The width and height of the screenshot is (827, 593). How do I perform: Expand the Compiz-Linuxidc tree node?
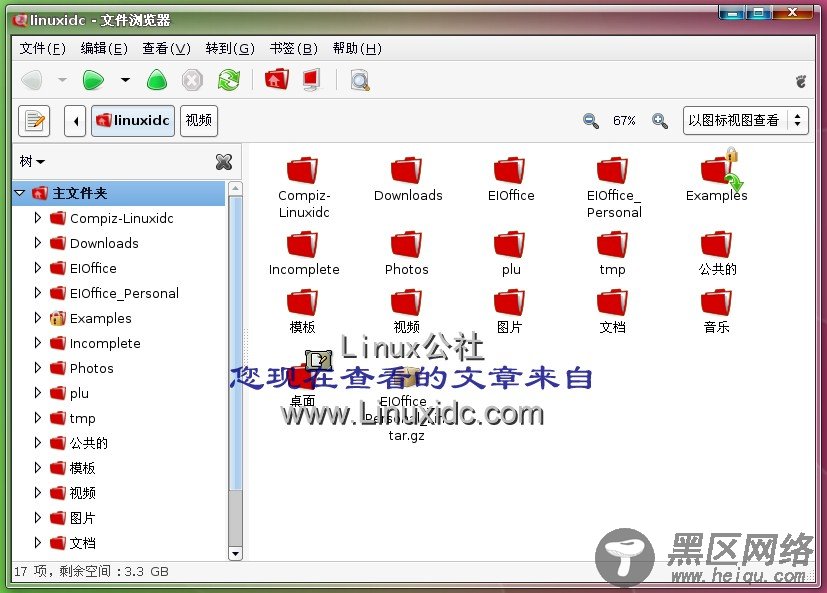click(37, 218)
